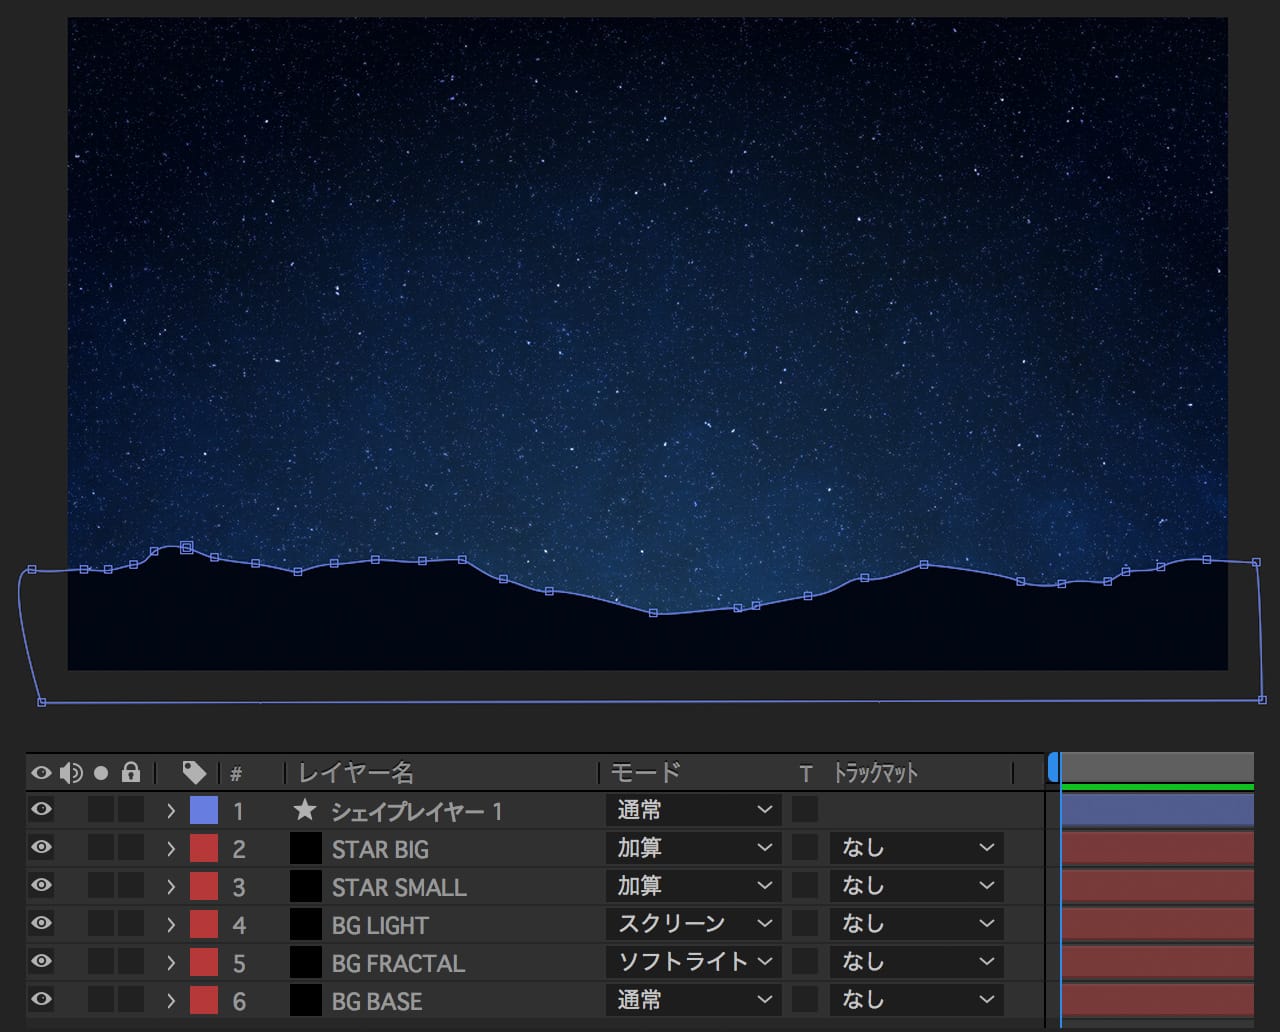Image resolution: width=1280 pixels, height=1032 pixels.
Task: Hide the STAR SMALL layer with eye toggle
Action: coord(41,886)
